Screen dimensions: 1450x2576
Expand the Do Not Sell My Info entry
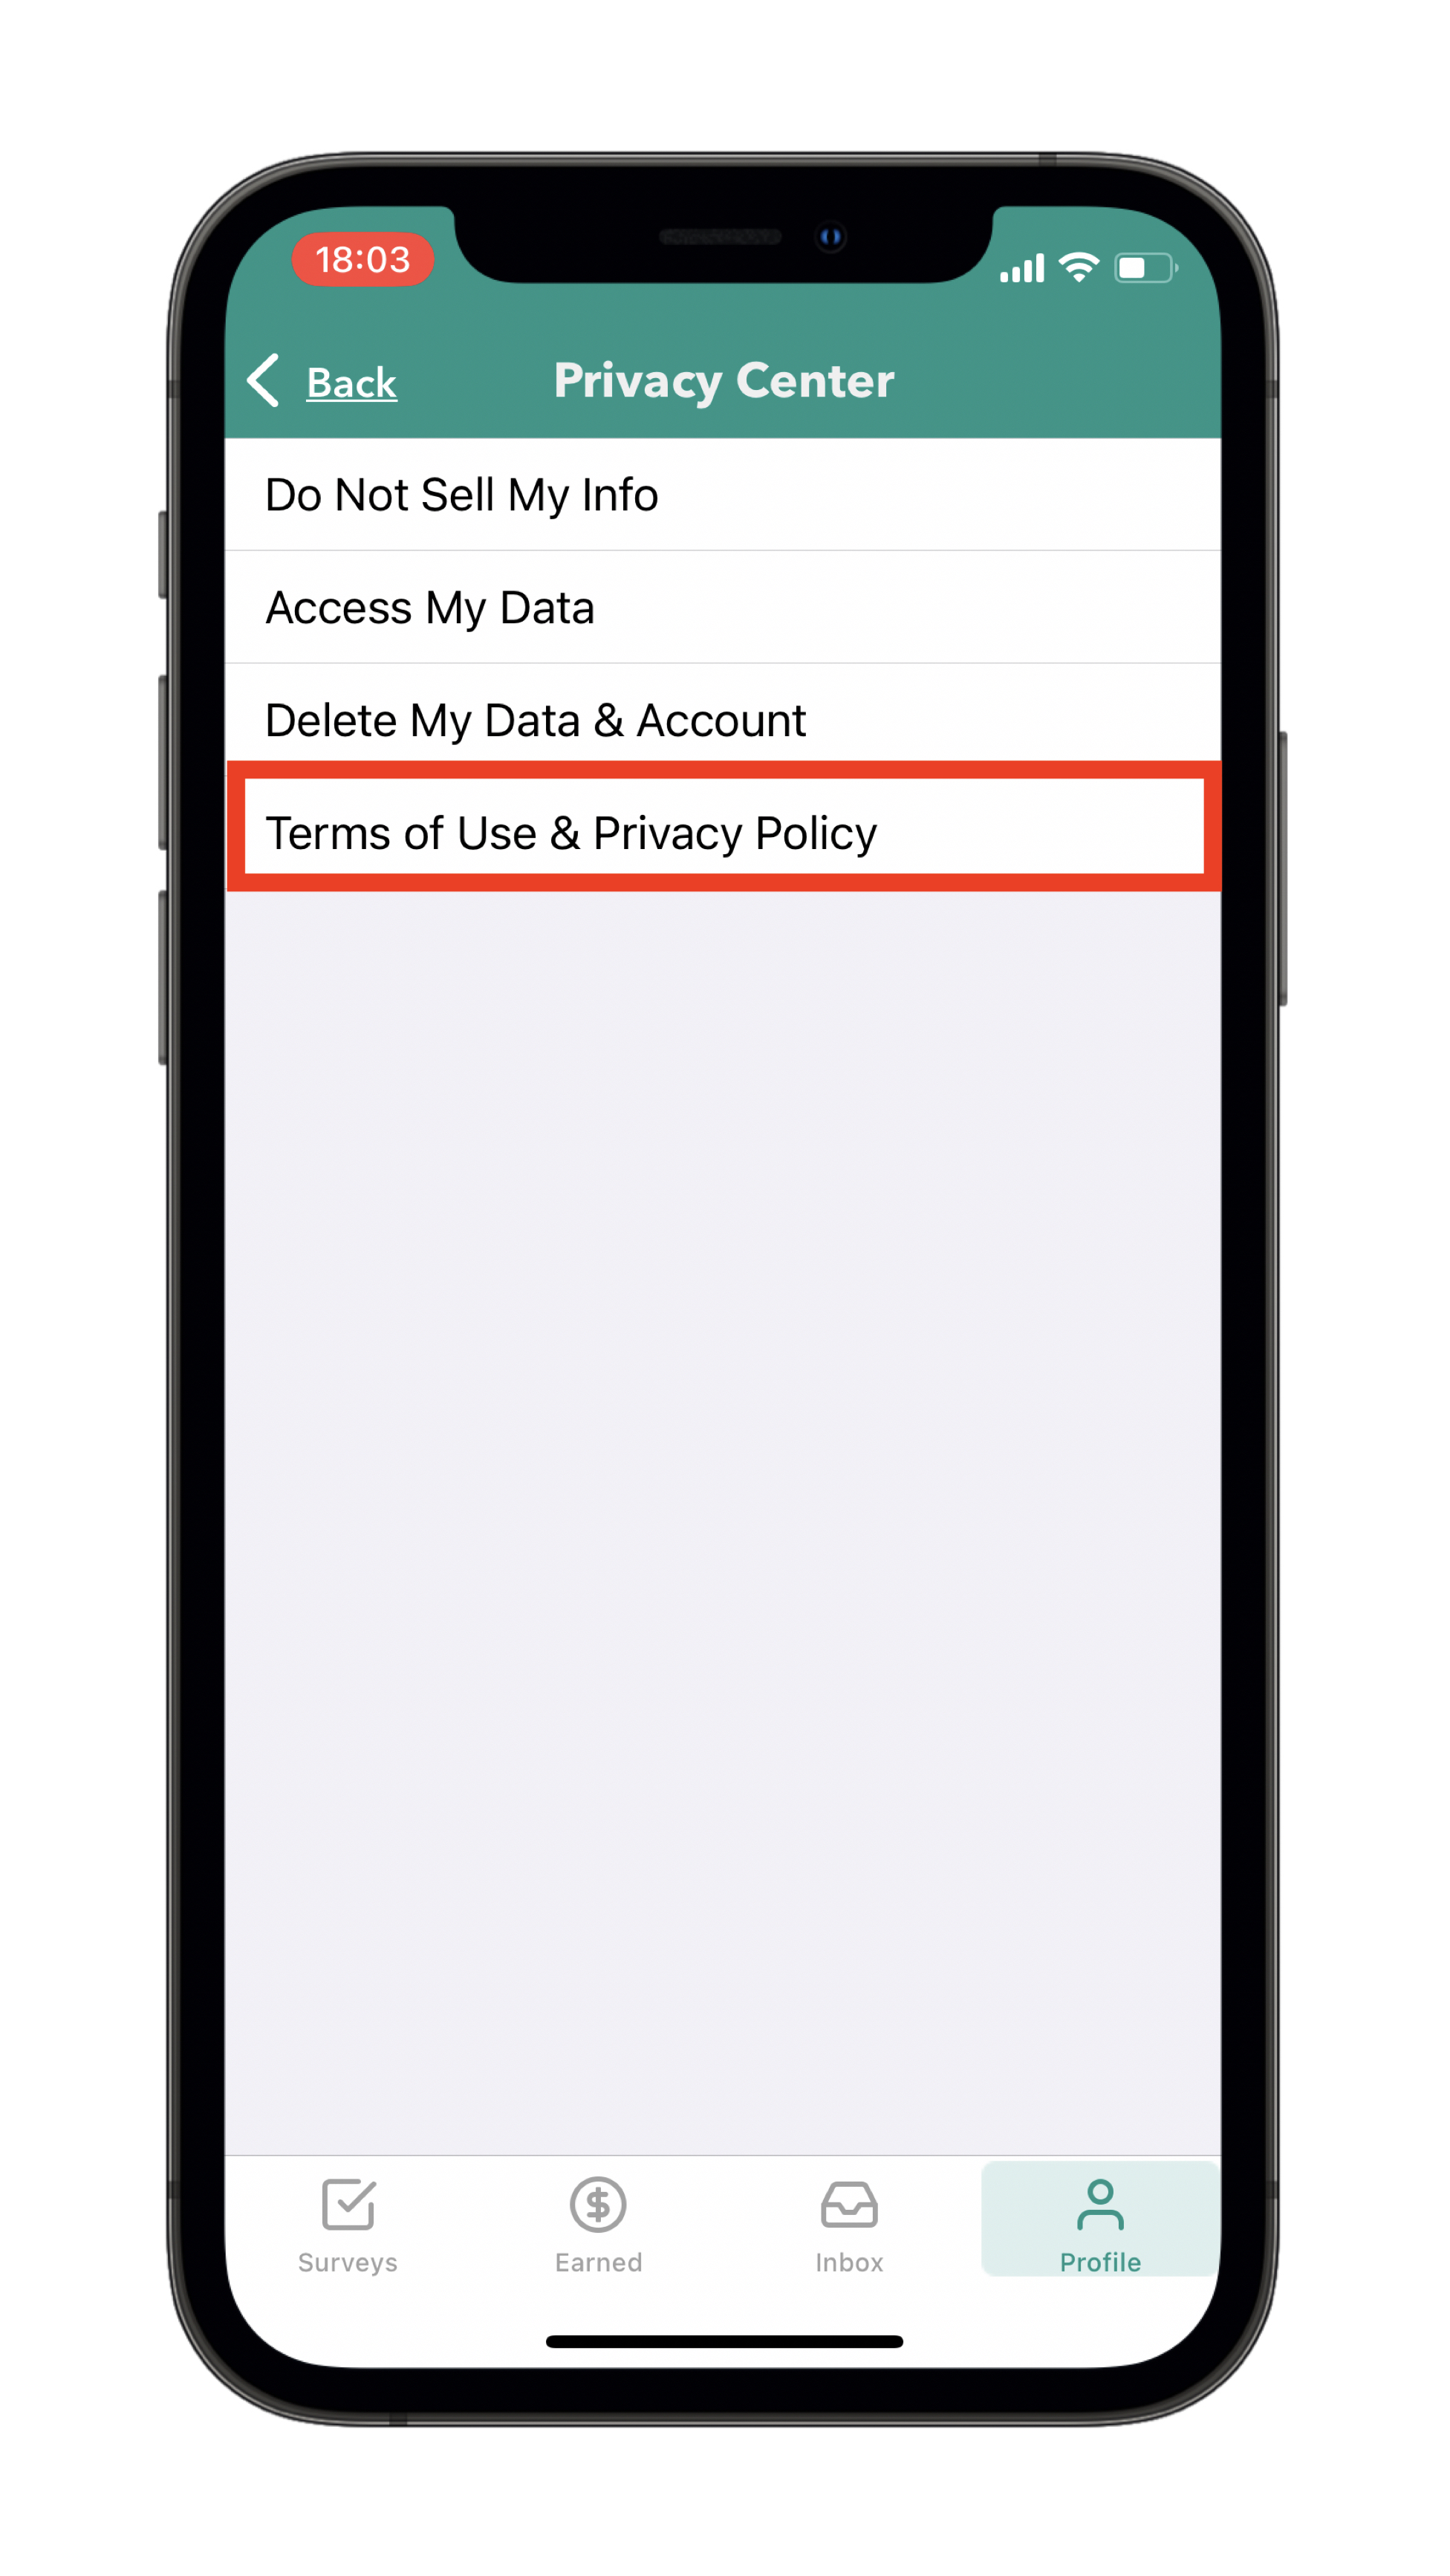pyautogui.click(x=724, y=494)
